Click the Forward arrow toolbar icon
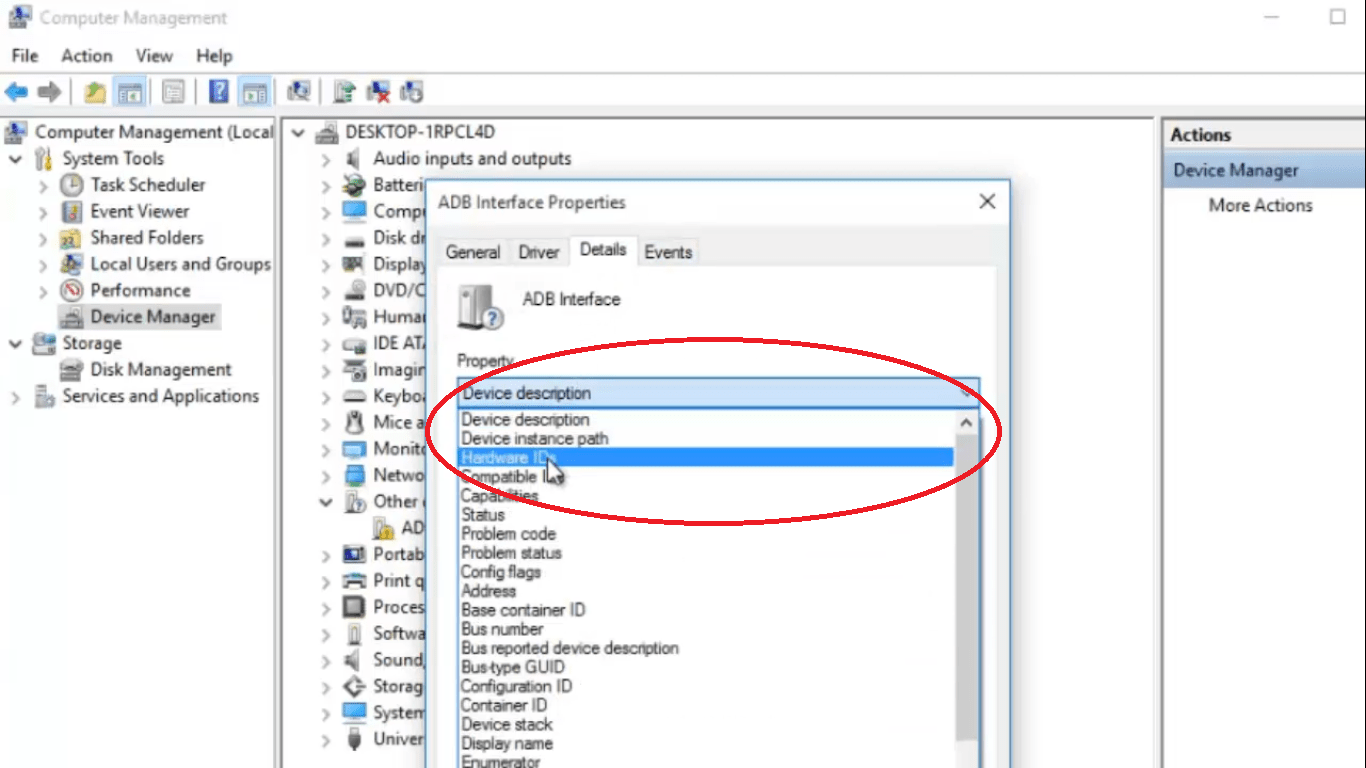The height and width of the screenshot is (768, 1366). point(49,93)
